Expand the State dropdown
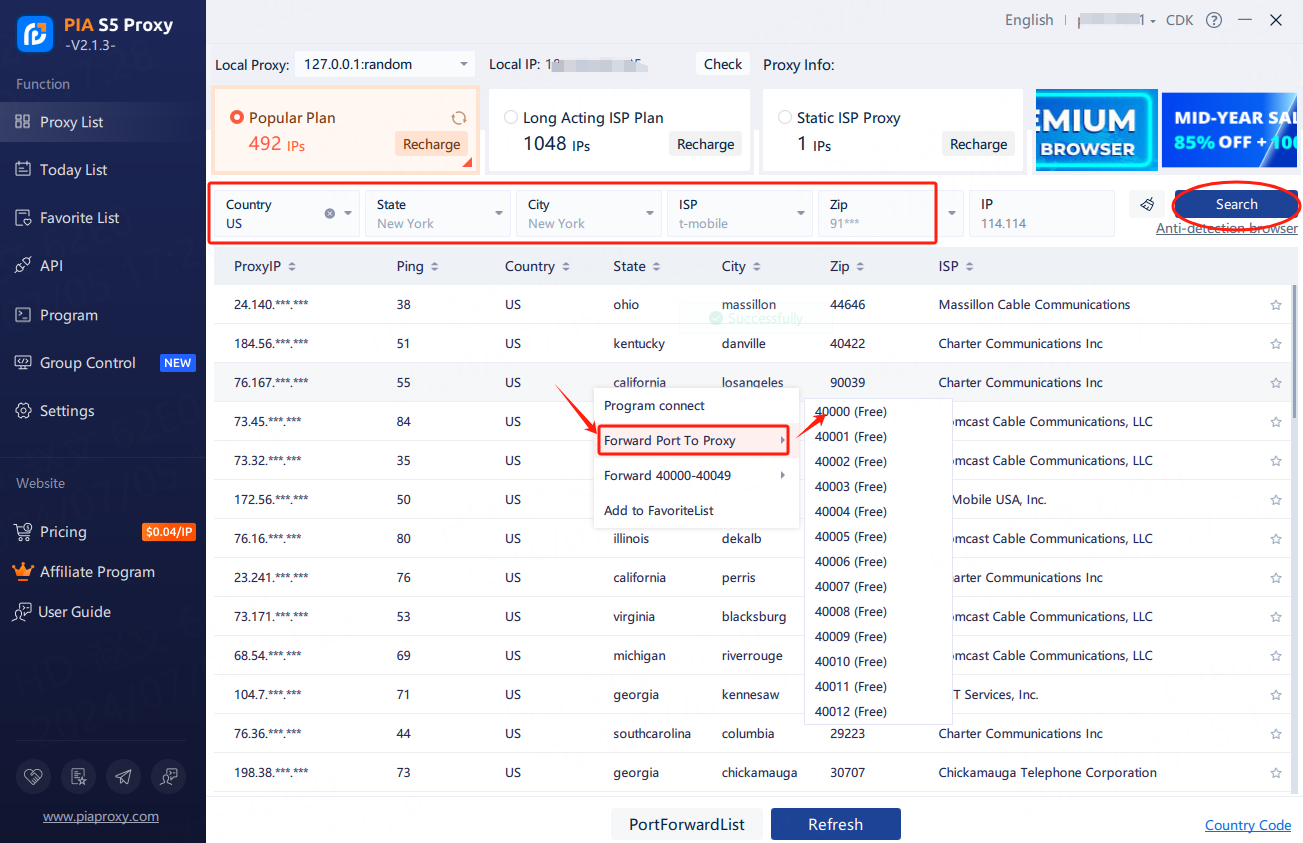 click(x=499, y=213)
